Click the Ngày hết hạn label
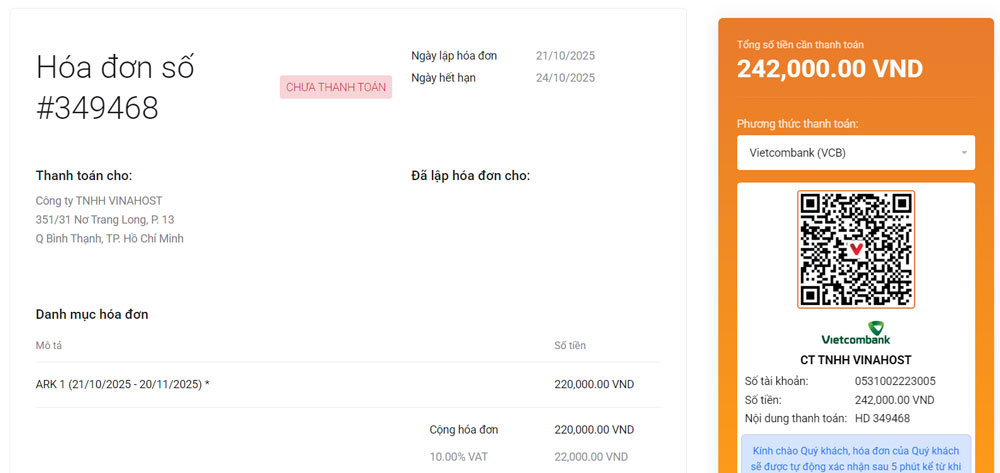 [x=443, y=78]
